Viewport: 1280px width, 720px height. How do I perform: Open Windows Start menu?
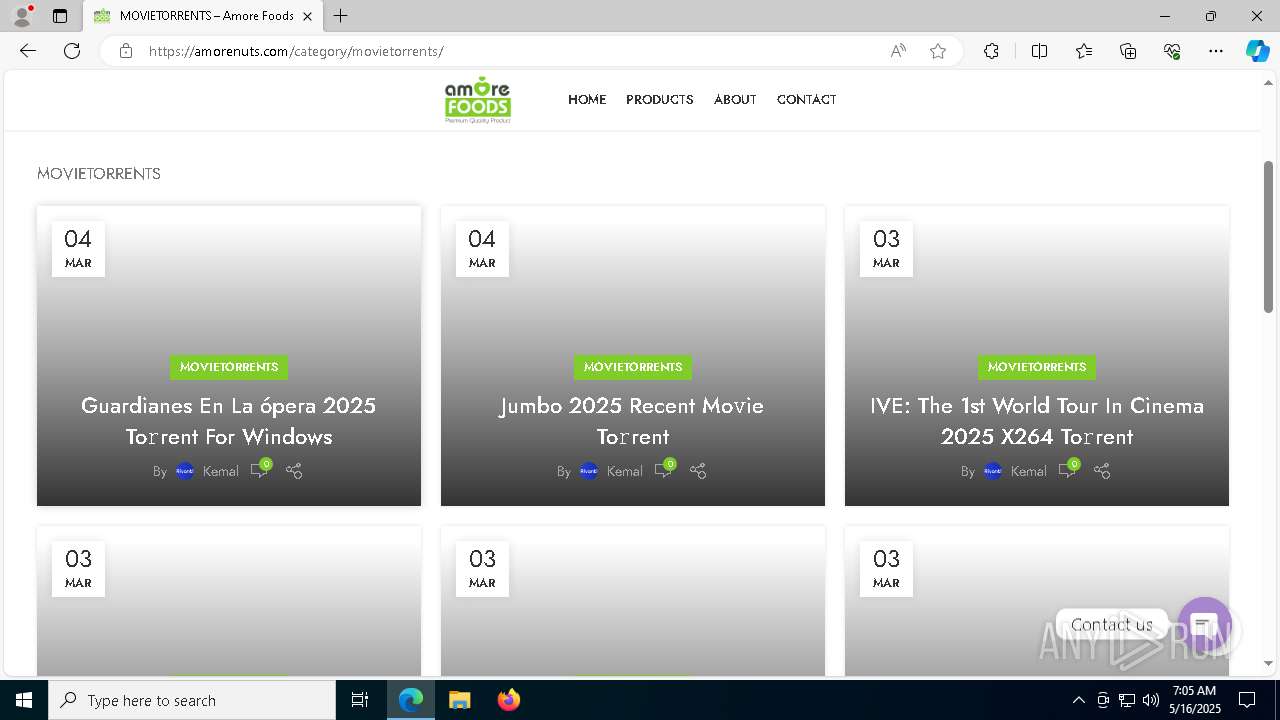point(24,700)
